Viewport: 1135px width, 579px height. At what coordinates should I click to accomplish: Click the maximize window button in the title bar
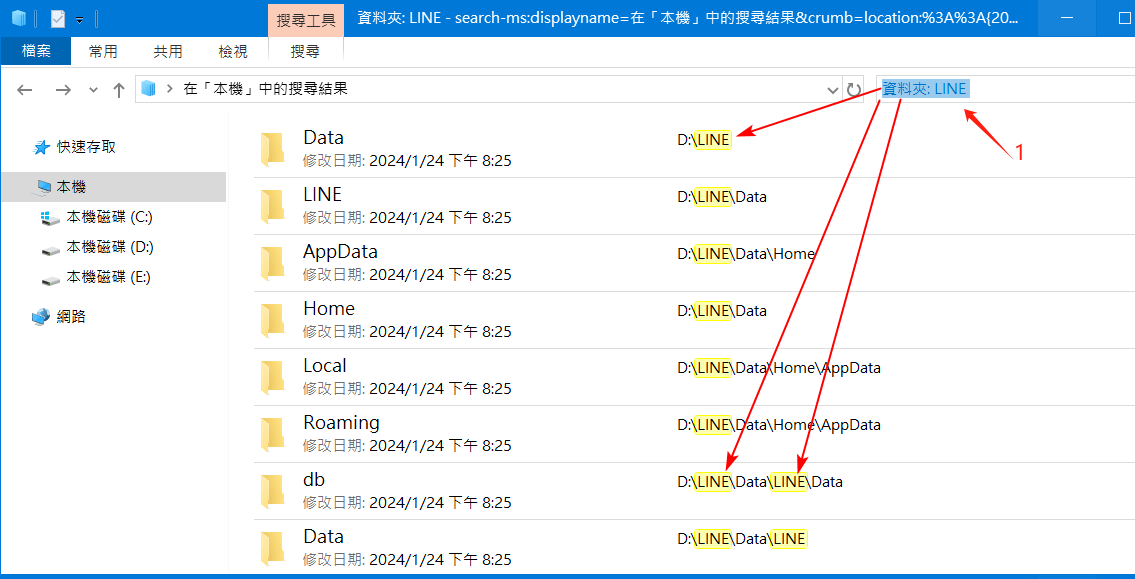(1123, 18)
